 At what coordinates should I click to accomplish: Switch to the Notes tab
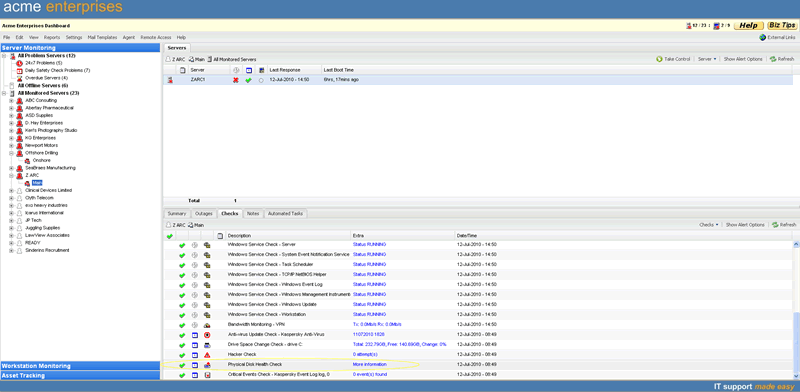pos(253,214)
